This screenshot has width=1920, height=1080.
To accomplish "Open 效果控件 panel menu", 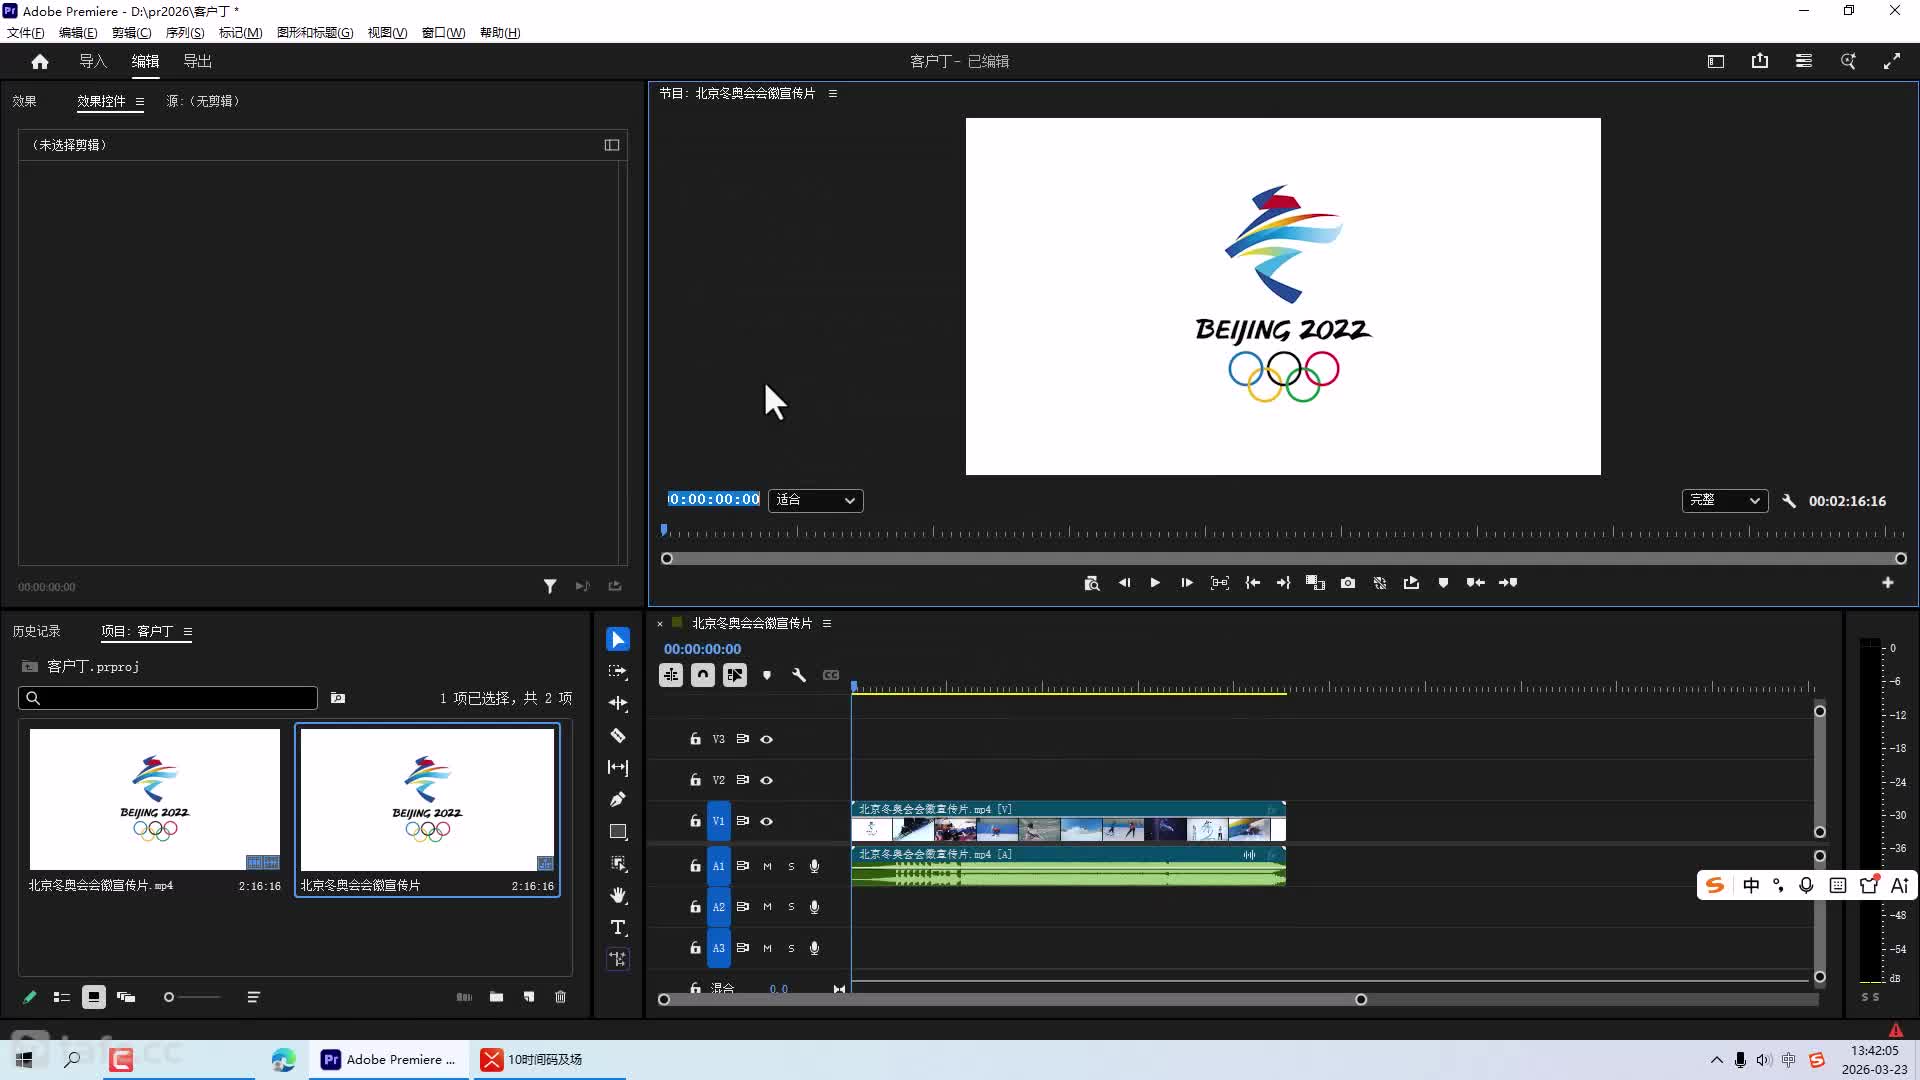I will tap(140, 102).
